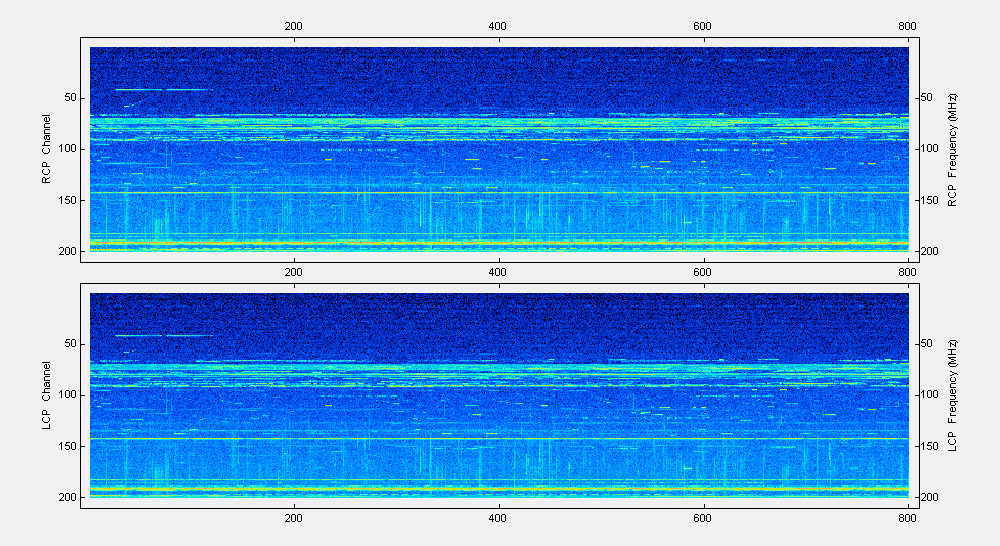
Task: Click tick 400 between the two plots
Action: (497, 272)
